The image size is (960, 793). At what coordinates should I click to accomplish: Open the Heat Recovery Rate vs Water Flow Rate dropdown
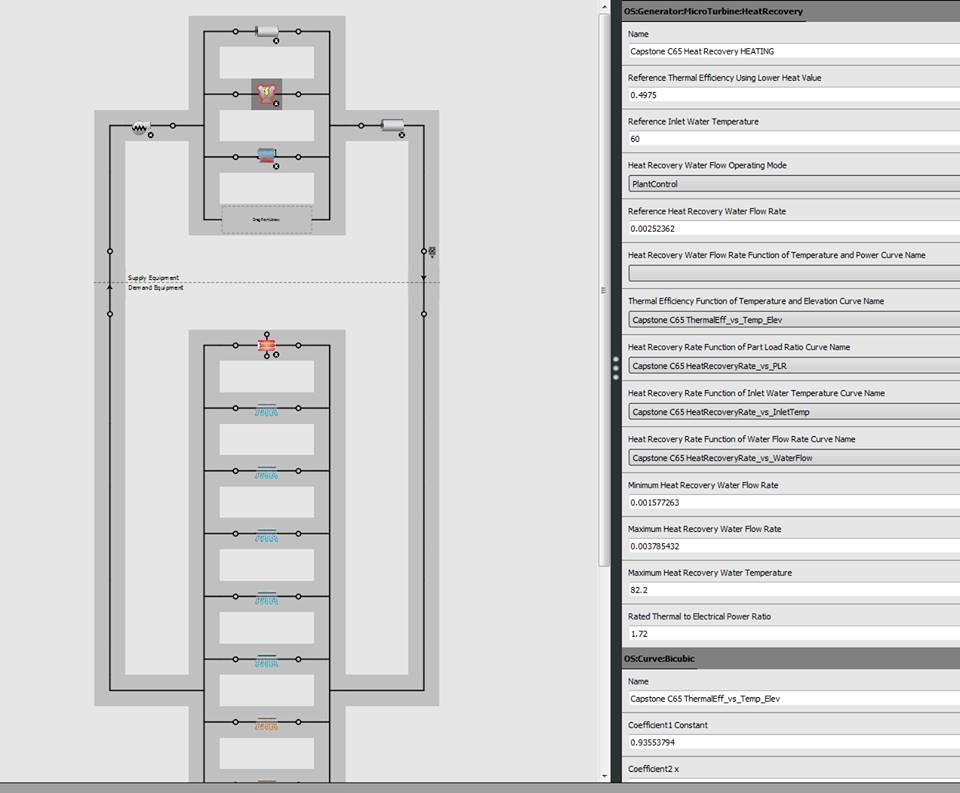click(x=794, y=457)
